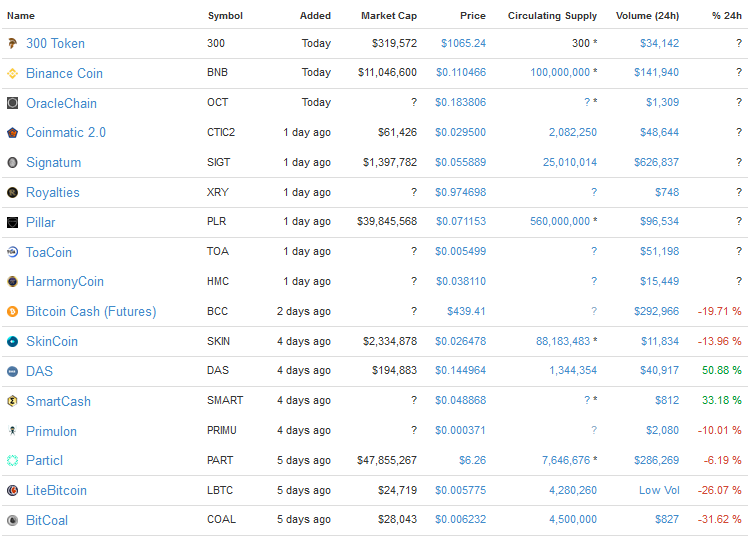This screenshot has height=537, width=752.
Task: Sort table by Circulating Supply header
Action: pyautogui.click(x=552, y=16)
